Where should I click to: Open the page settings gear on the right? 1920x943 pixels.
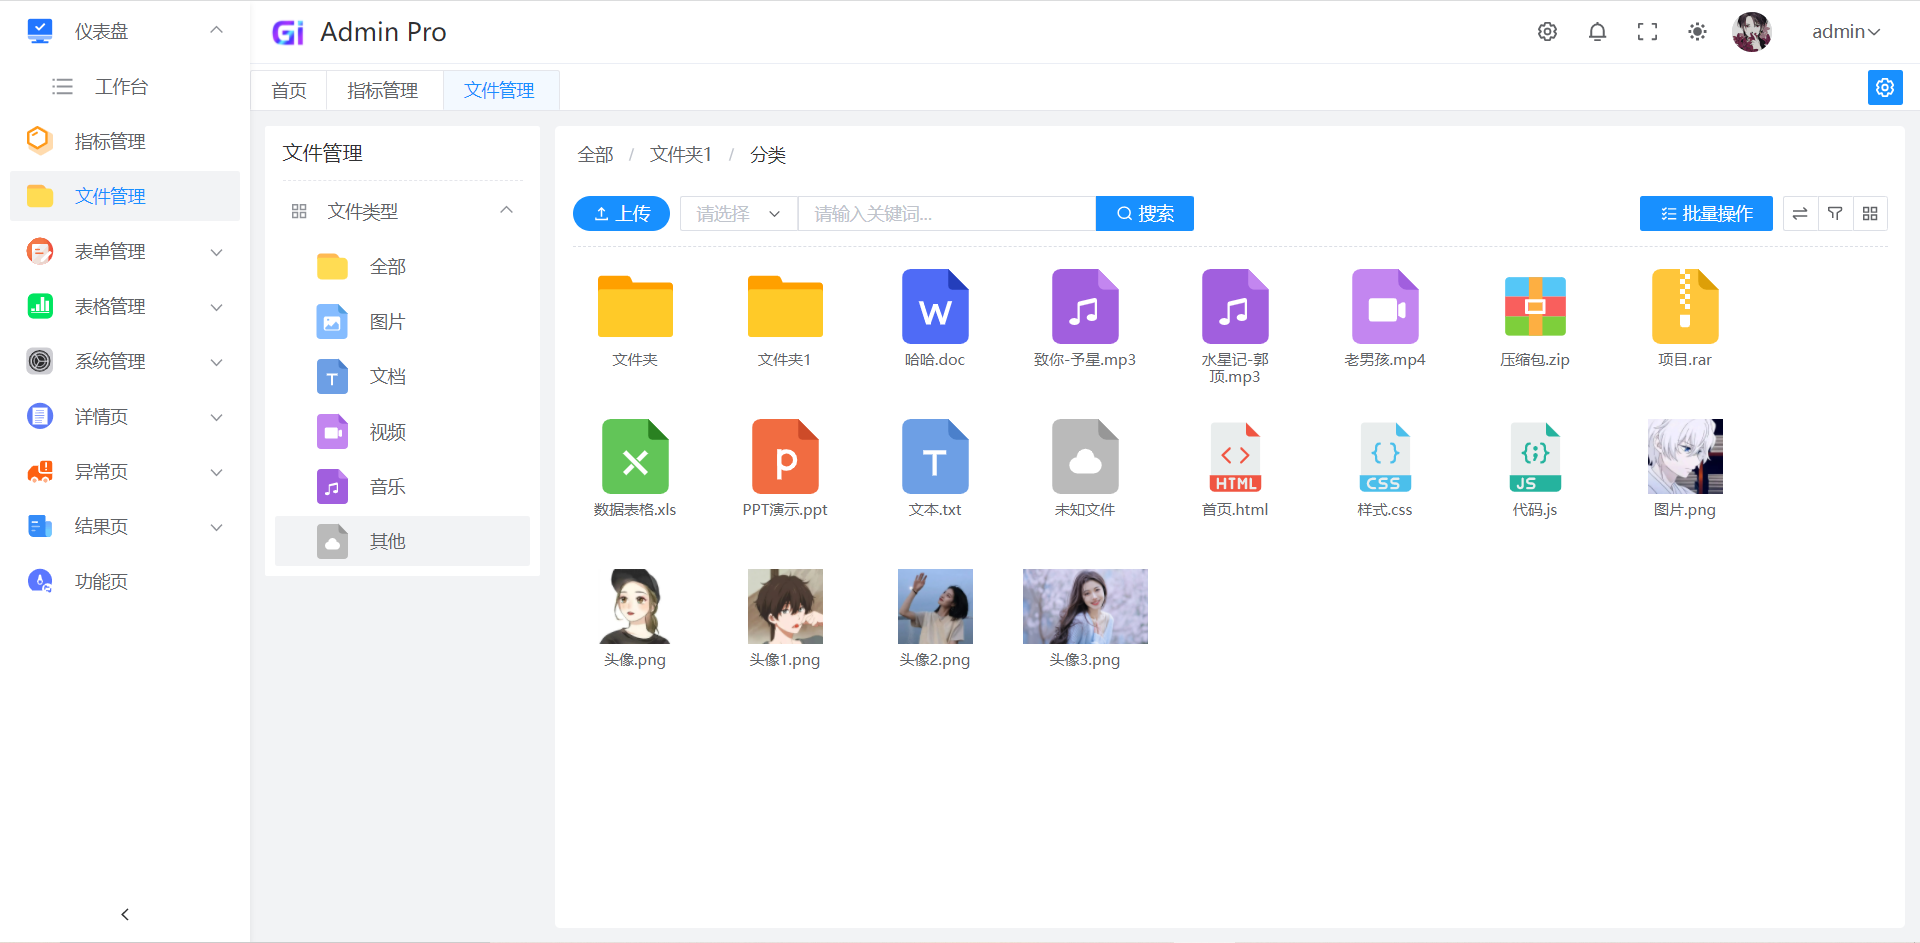(x=1885, y=87)
